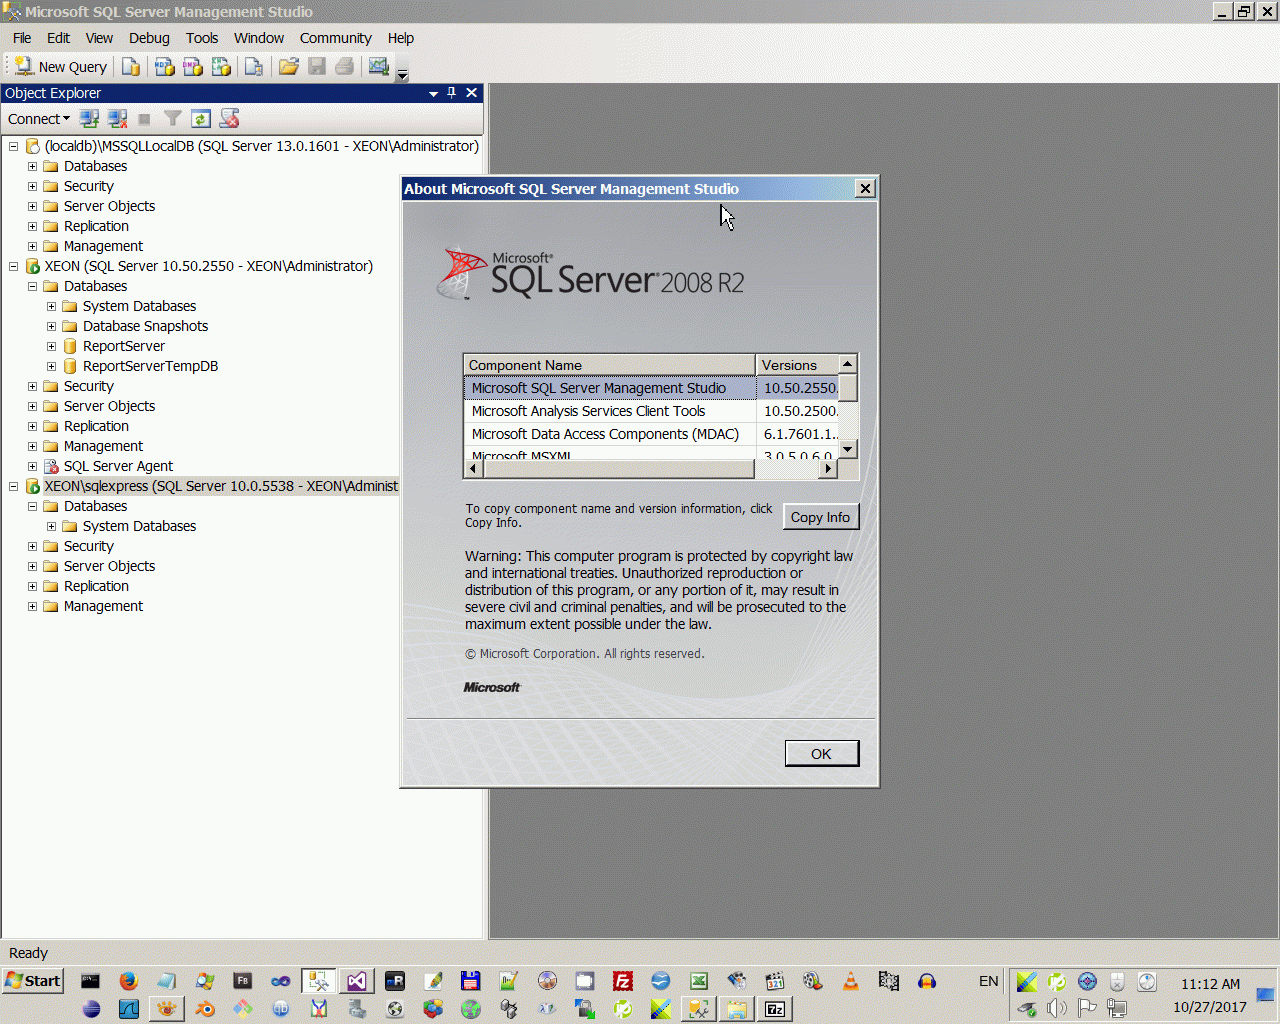Click the Filter funnel icon
The height and width of the screenshot is (1024, 1280).
[172, 119]
